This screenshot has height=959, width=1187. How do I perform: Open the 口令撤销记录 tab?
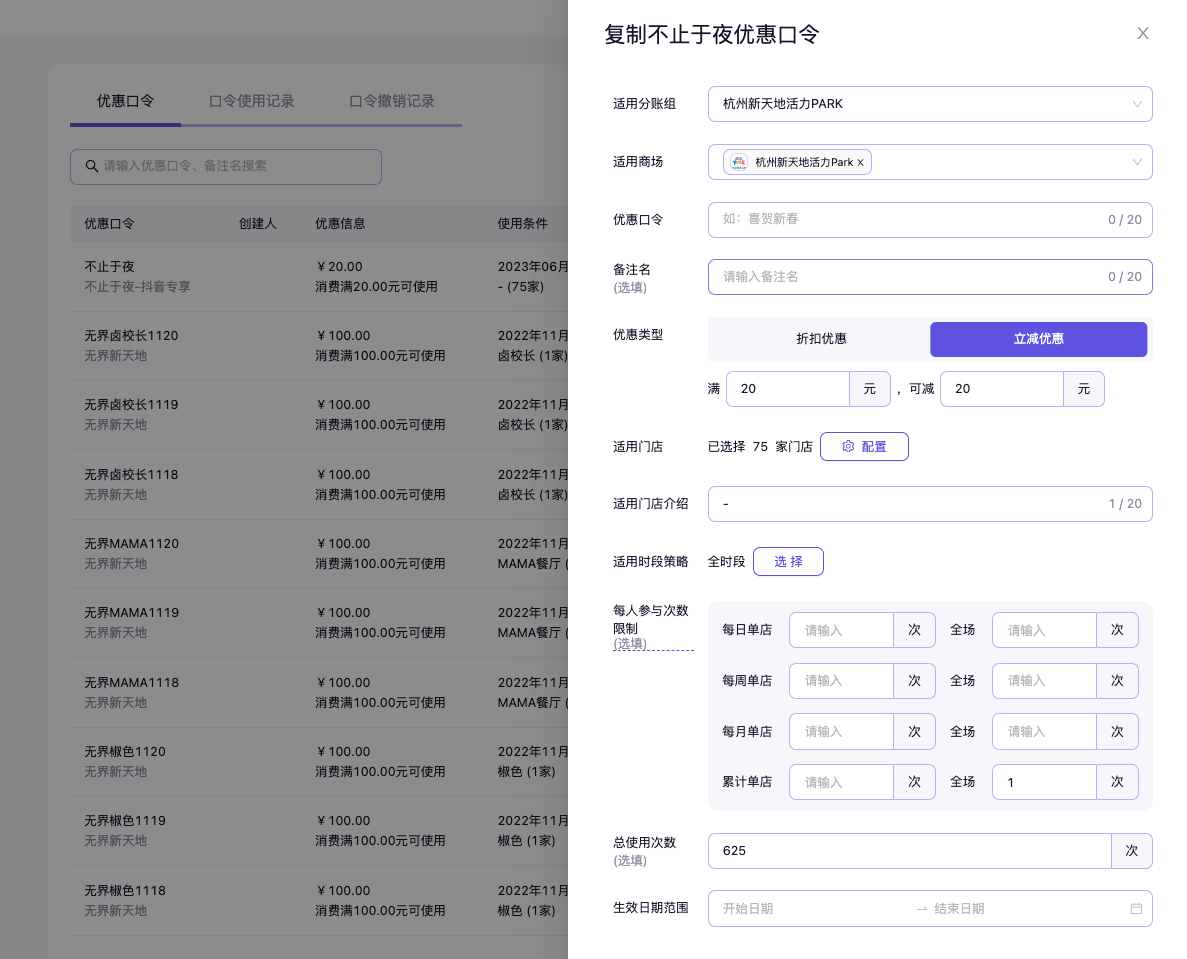pos(392,101)
